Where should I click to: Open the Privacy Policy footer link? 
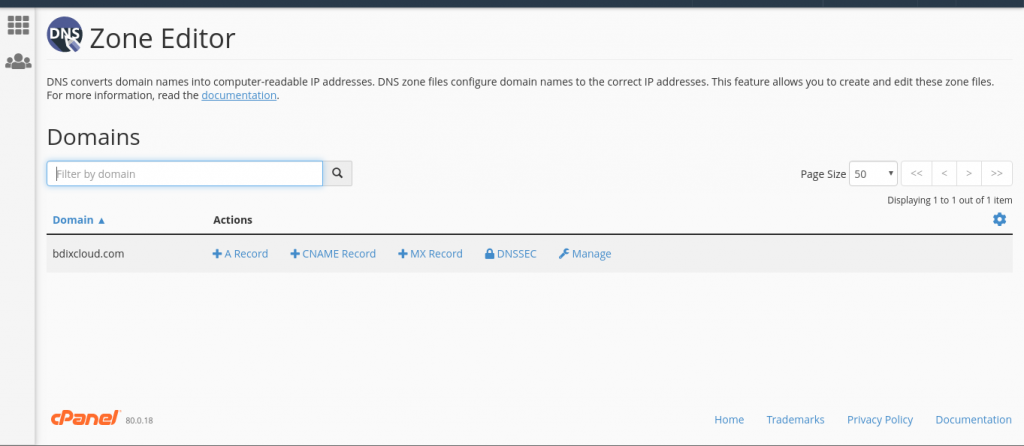click(880, 420)
